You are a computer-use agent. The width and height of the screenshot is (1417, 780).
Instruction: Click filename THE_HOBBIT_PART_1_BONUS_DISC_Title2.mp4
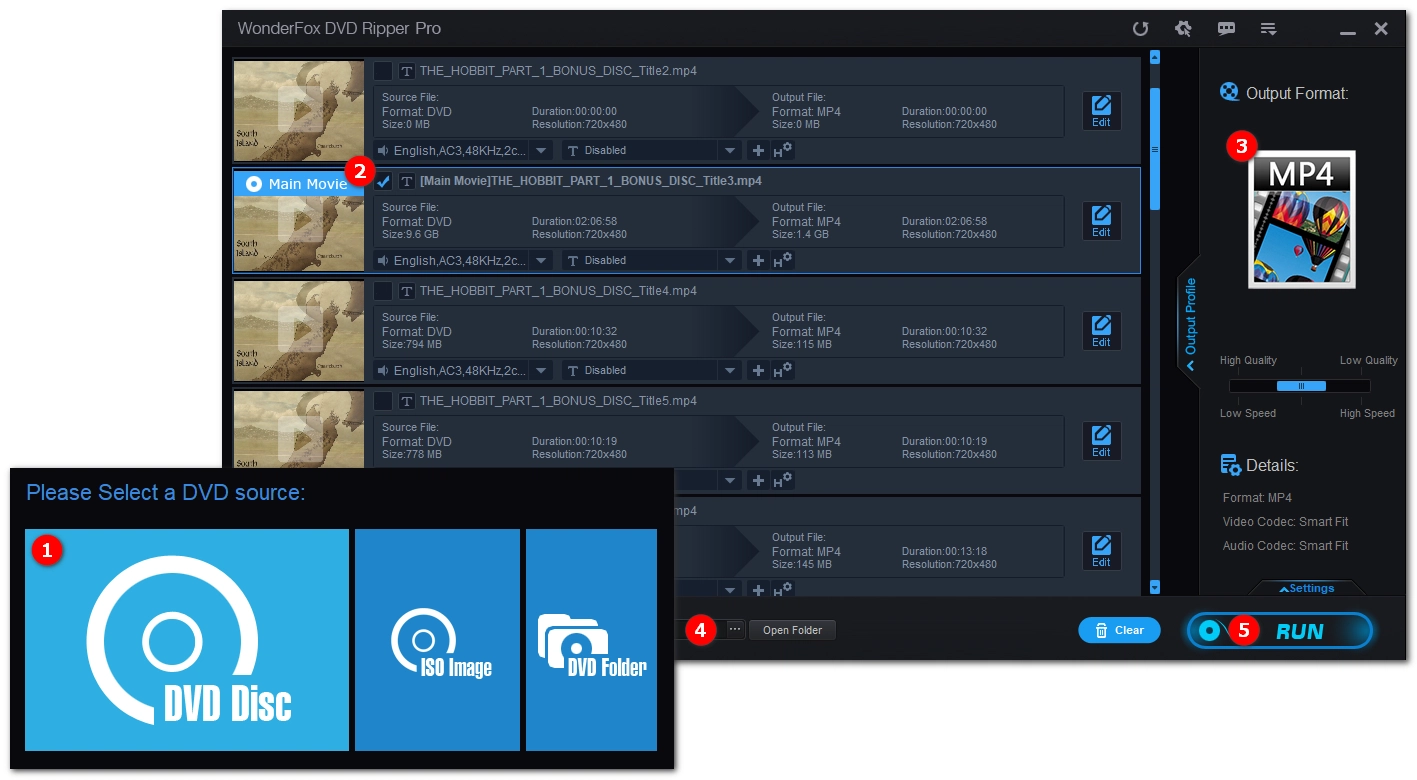[558, 71]
